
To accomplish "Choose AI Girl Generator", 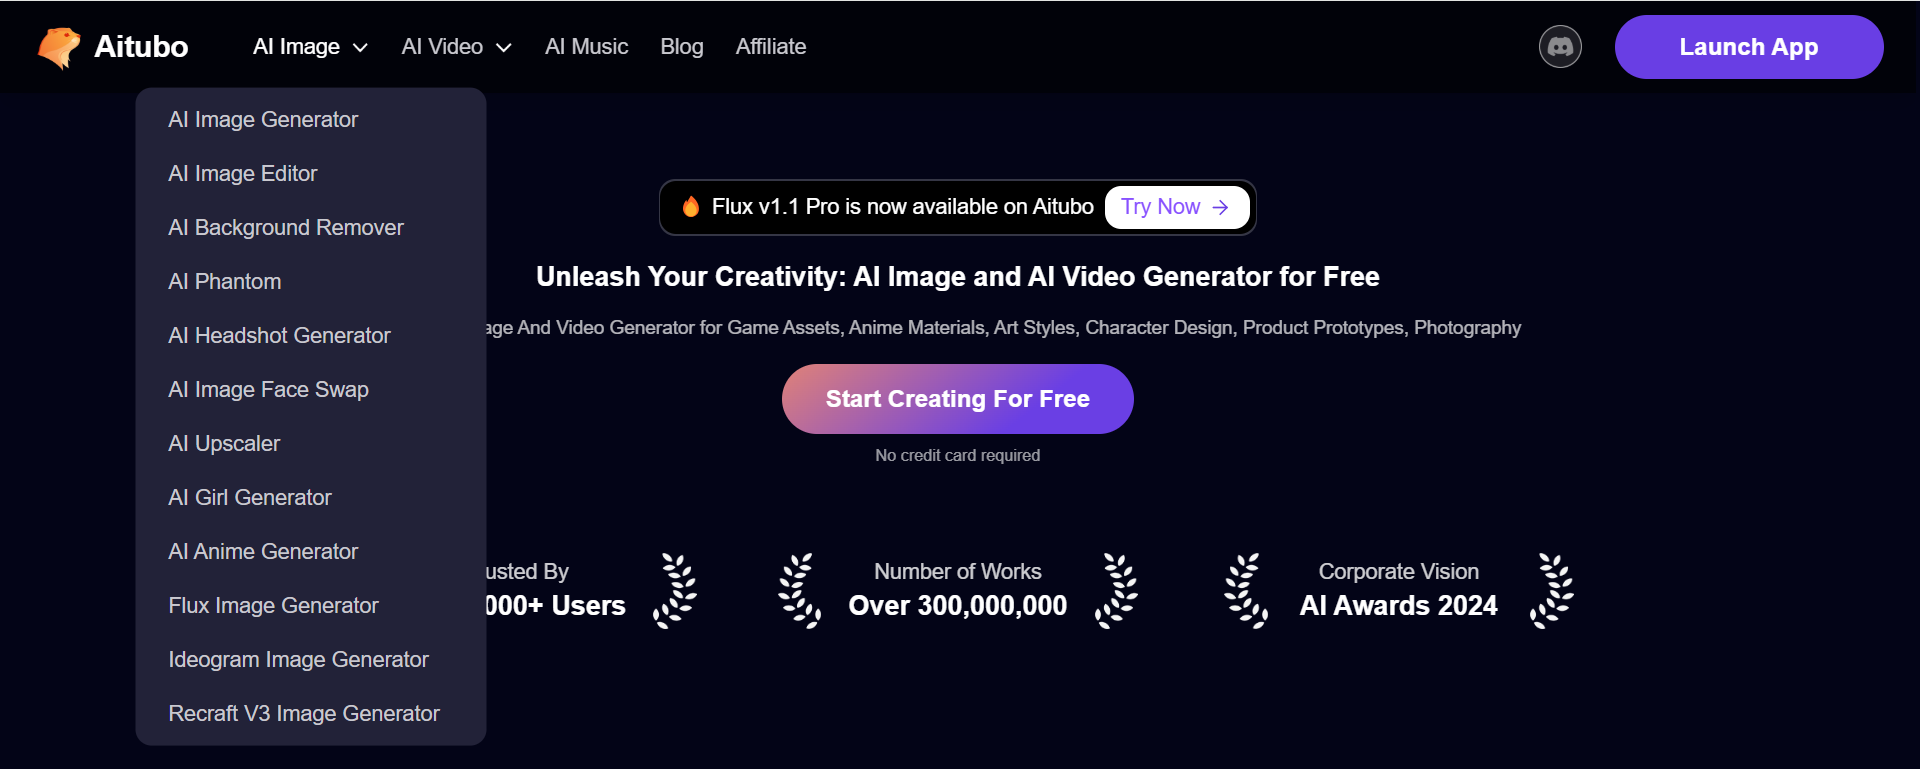I will 250,498.
